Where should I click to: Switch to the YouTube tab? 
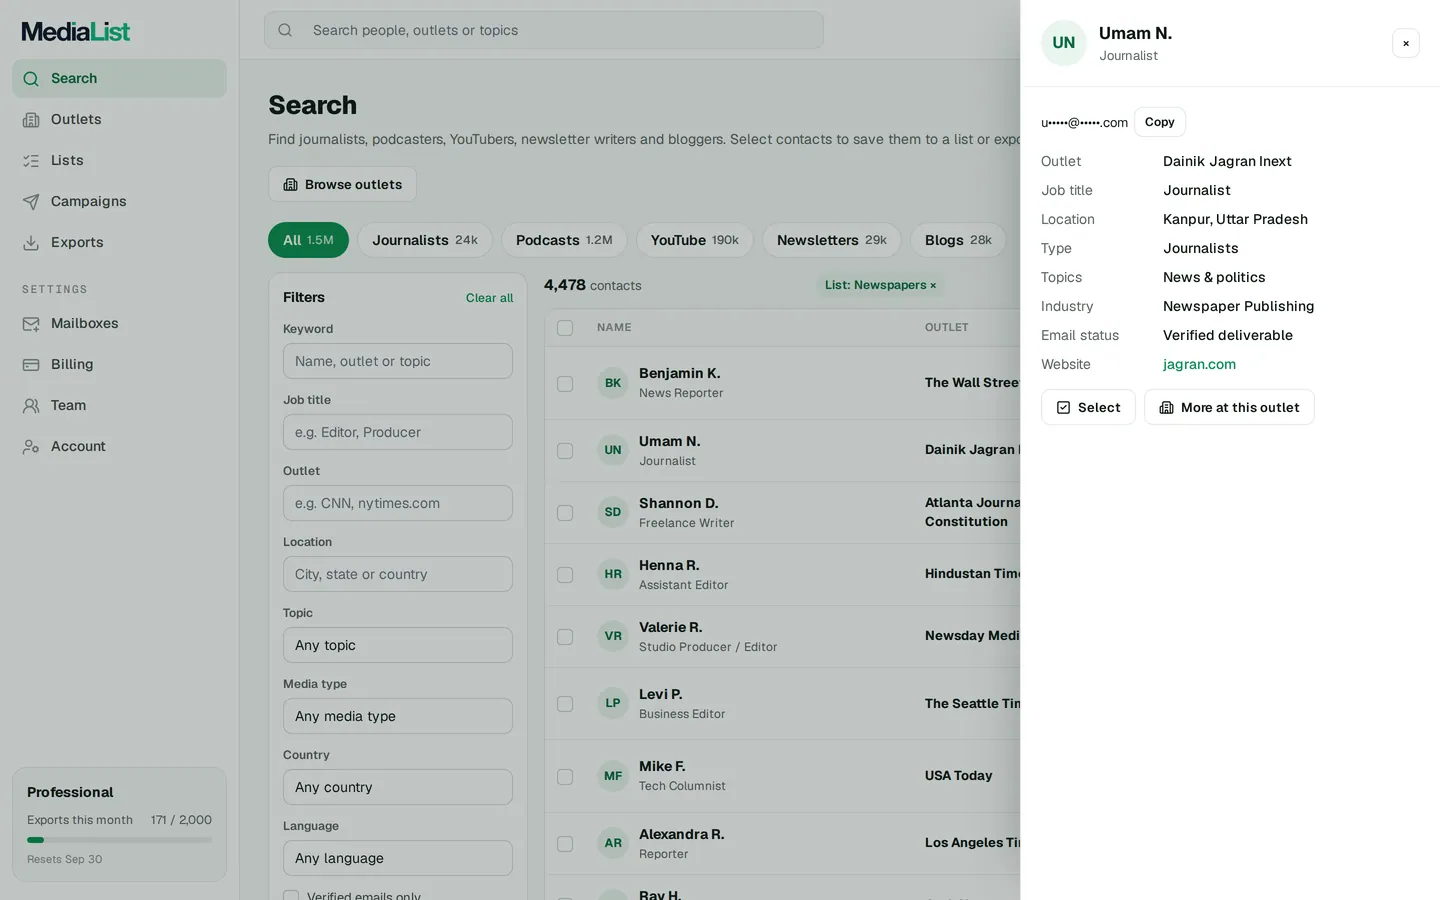(695, 240)
